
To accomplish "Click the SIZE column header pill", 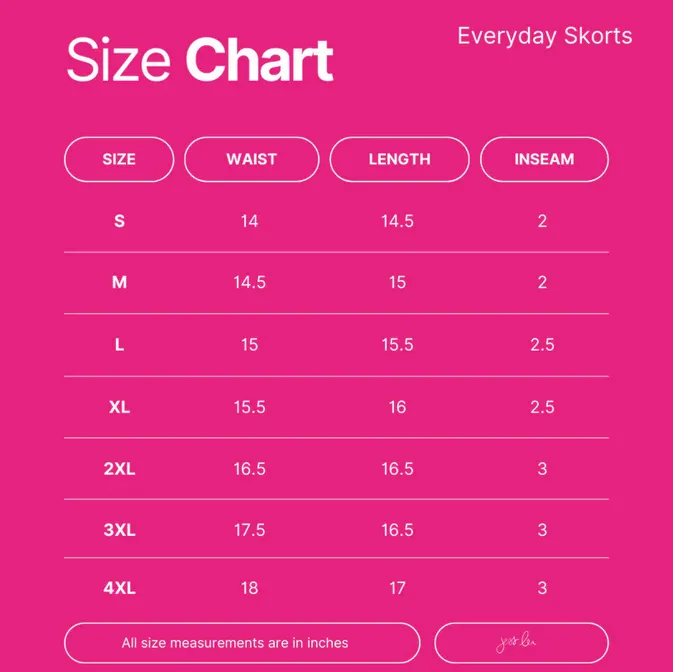I will tap(119, 159).
